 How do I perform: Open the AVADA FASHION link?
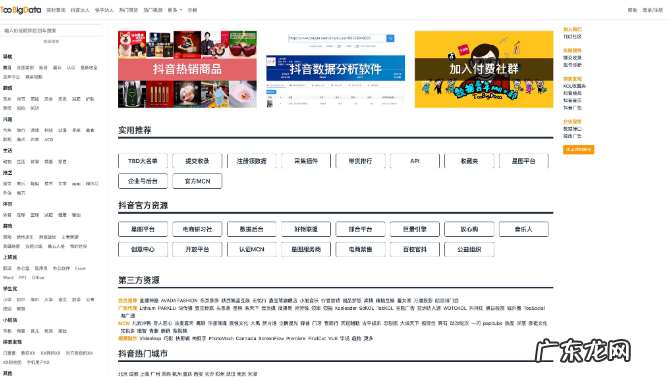pyautogui.click(x=179, y=301)
